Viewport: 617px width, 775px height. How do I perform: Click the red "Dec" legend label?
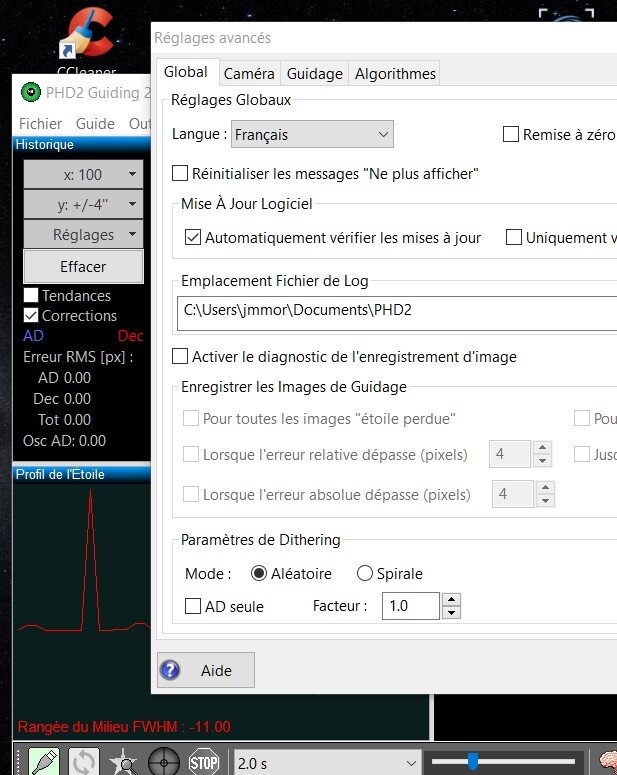[x=131, y=336]
